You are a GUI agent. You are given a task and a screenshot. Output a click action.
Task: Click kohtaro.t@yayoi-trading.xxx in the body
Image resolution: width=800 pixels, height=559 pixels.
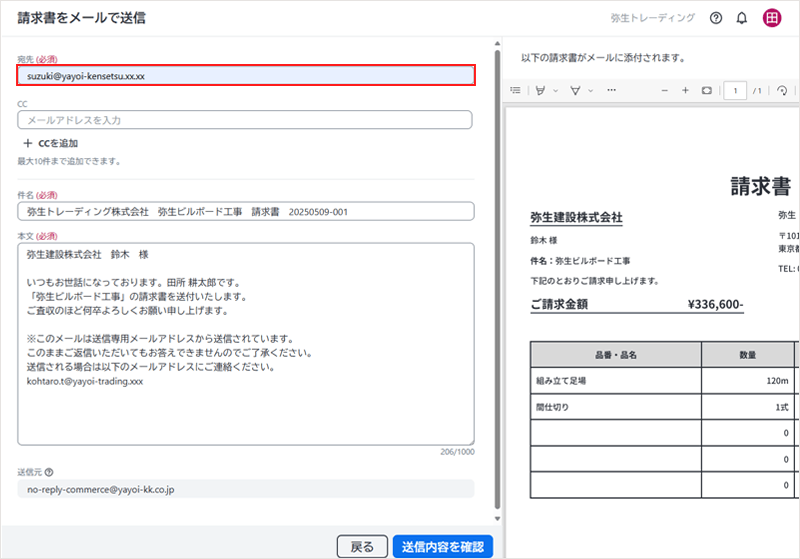point(85,381)
